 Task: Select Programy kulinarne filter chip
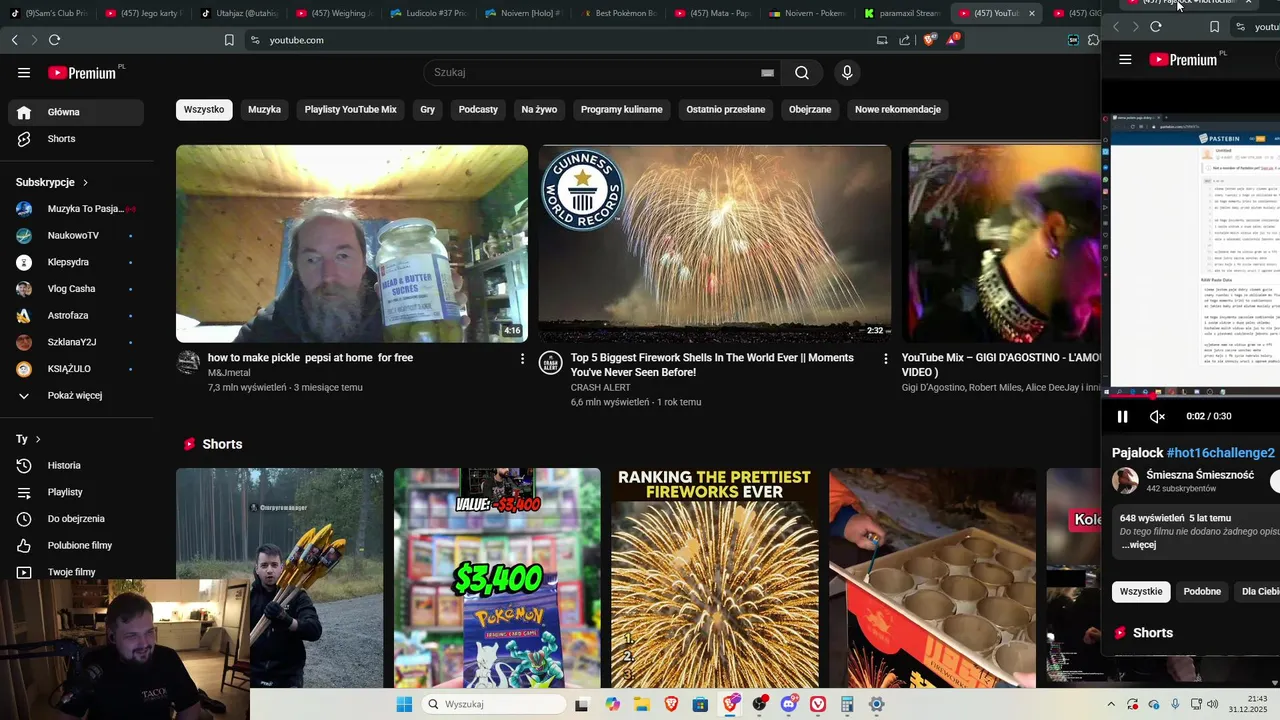[622, 110]
